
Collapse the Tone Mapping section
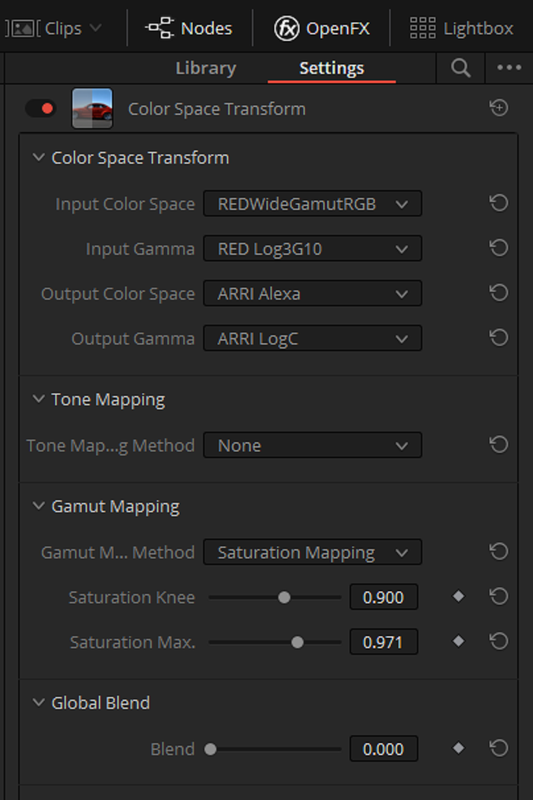[x=39, y=398]
